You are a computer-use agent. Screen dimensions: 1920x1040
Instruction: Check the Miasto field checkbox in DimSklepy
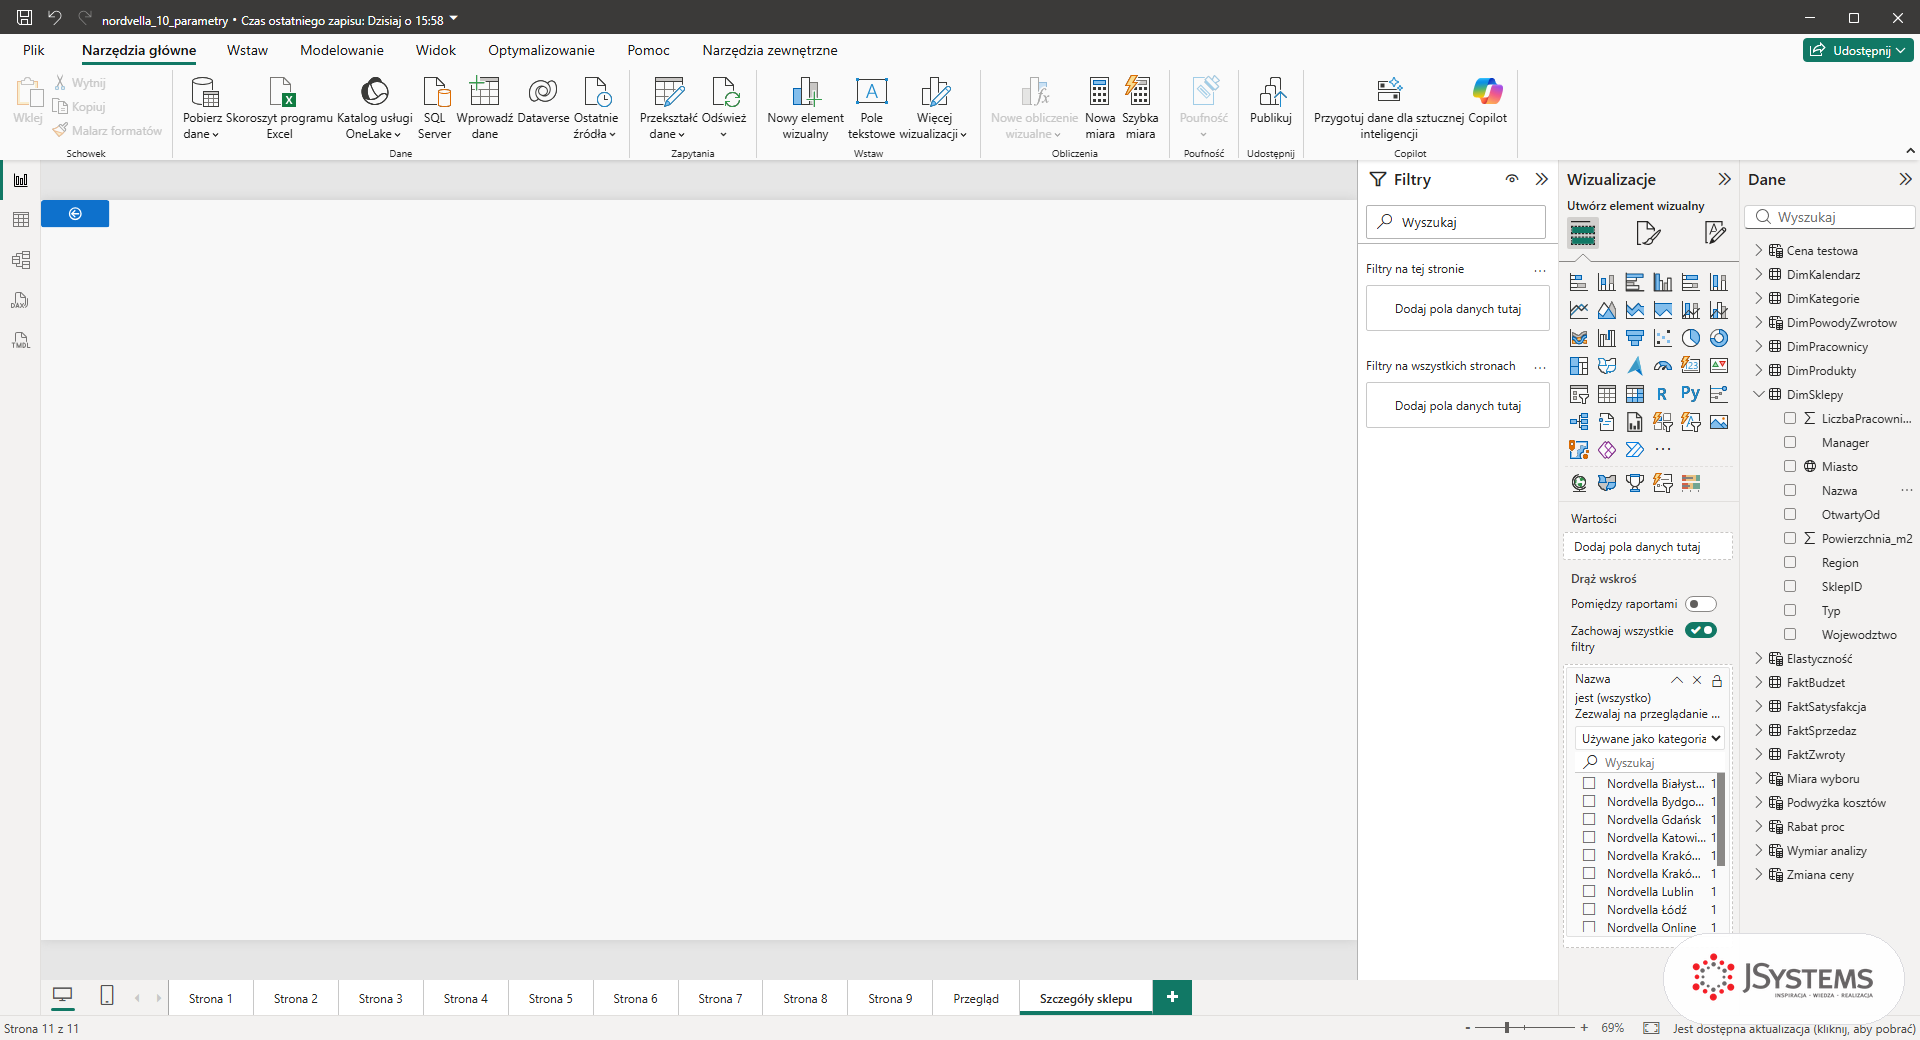click(x=1790, y=466)
